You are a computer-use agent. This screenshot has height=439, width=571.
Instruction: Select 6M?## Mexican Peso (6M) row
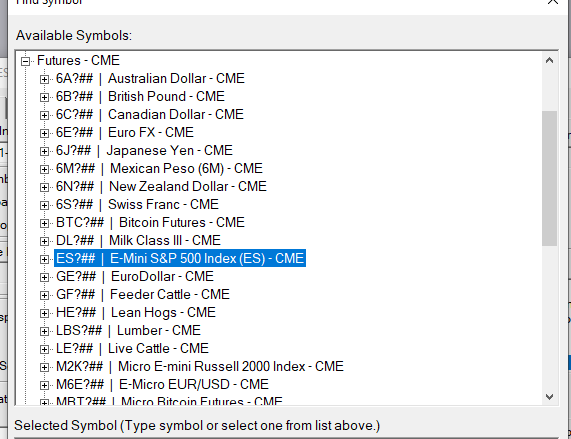[159, 169]
